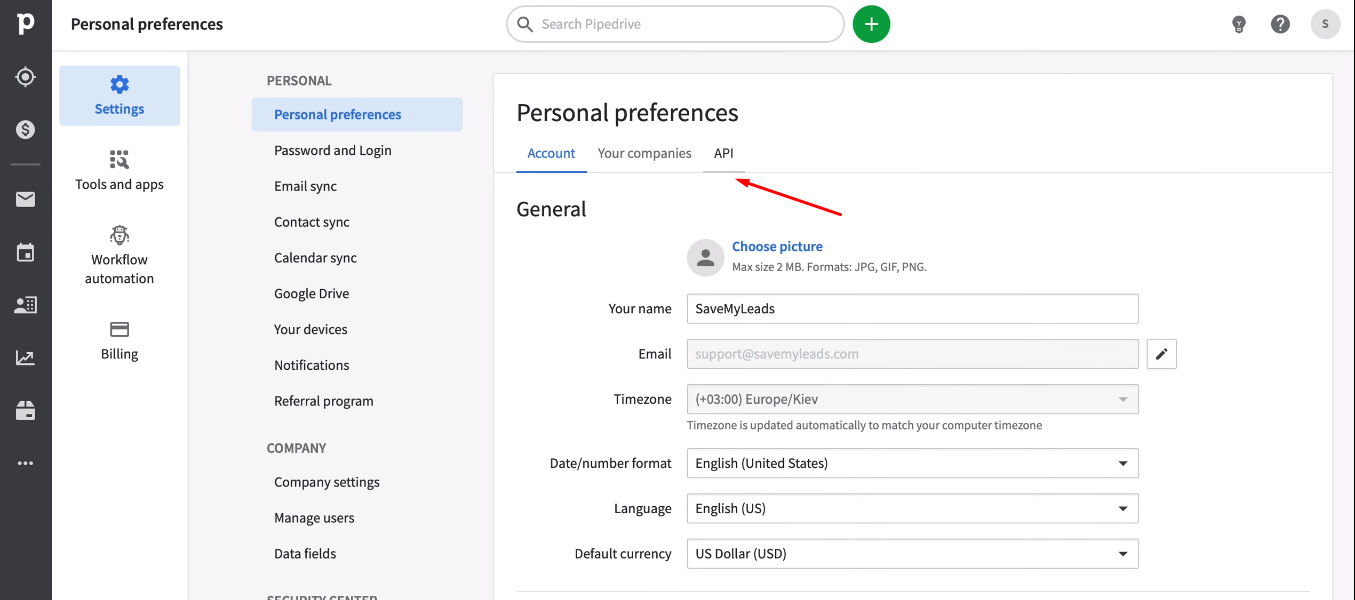The width and height of the screenshot is (1355, 600).
Task: Switch to API tab
Action: click(x=724, y=153)
